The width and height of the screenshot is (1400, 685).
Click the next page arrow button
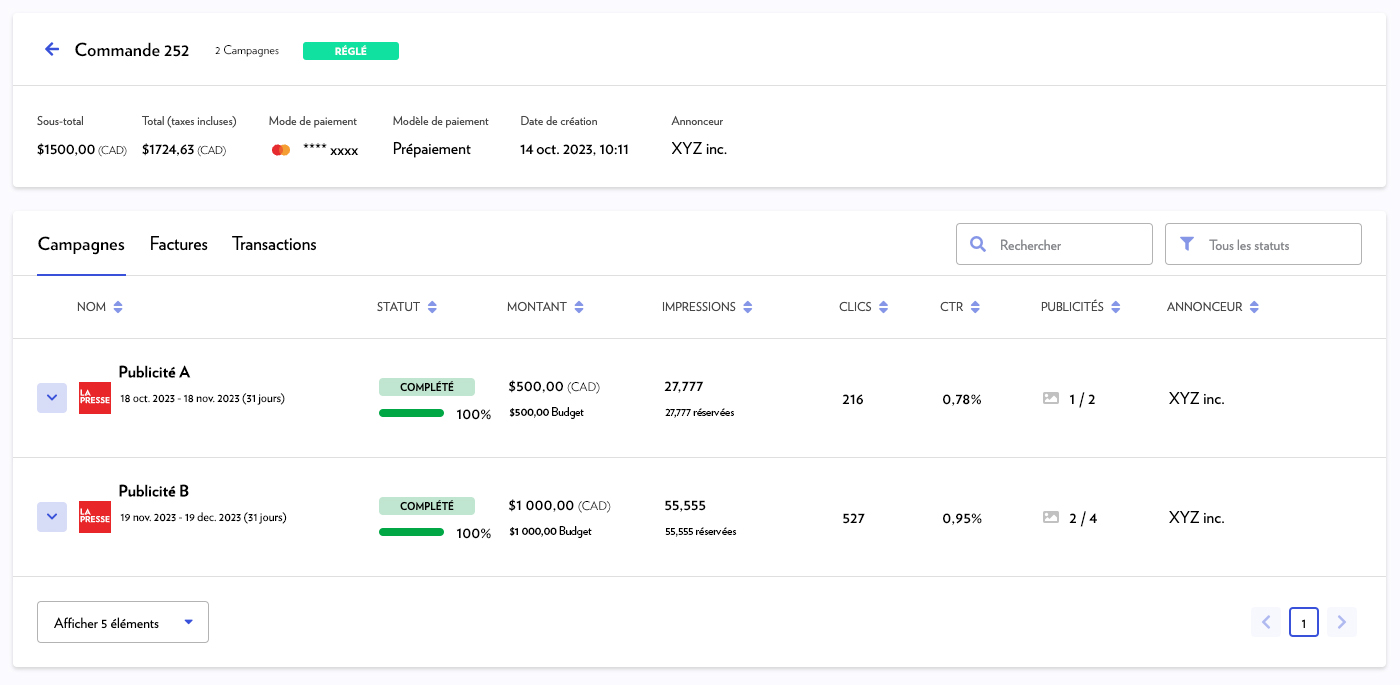pyautogui.click(x=1342, y=622)
